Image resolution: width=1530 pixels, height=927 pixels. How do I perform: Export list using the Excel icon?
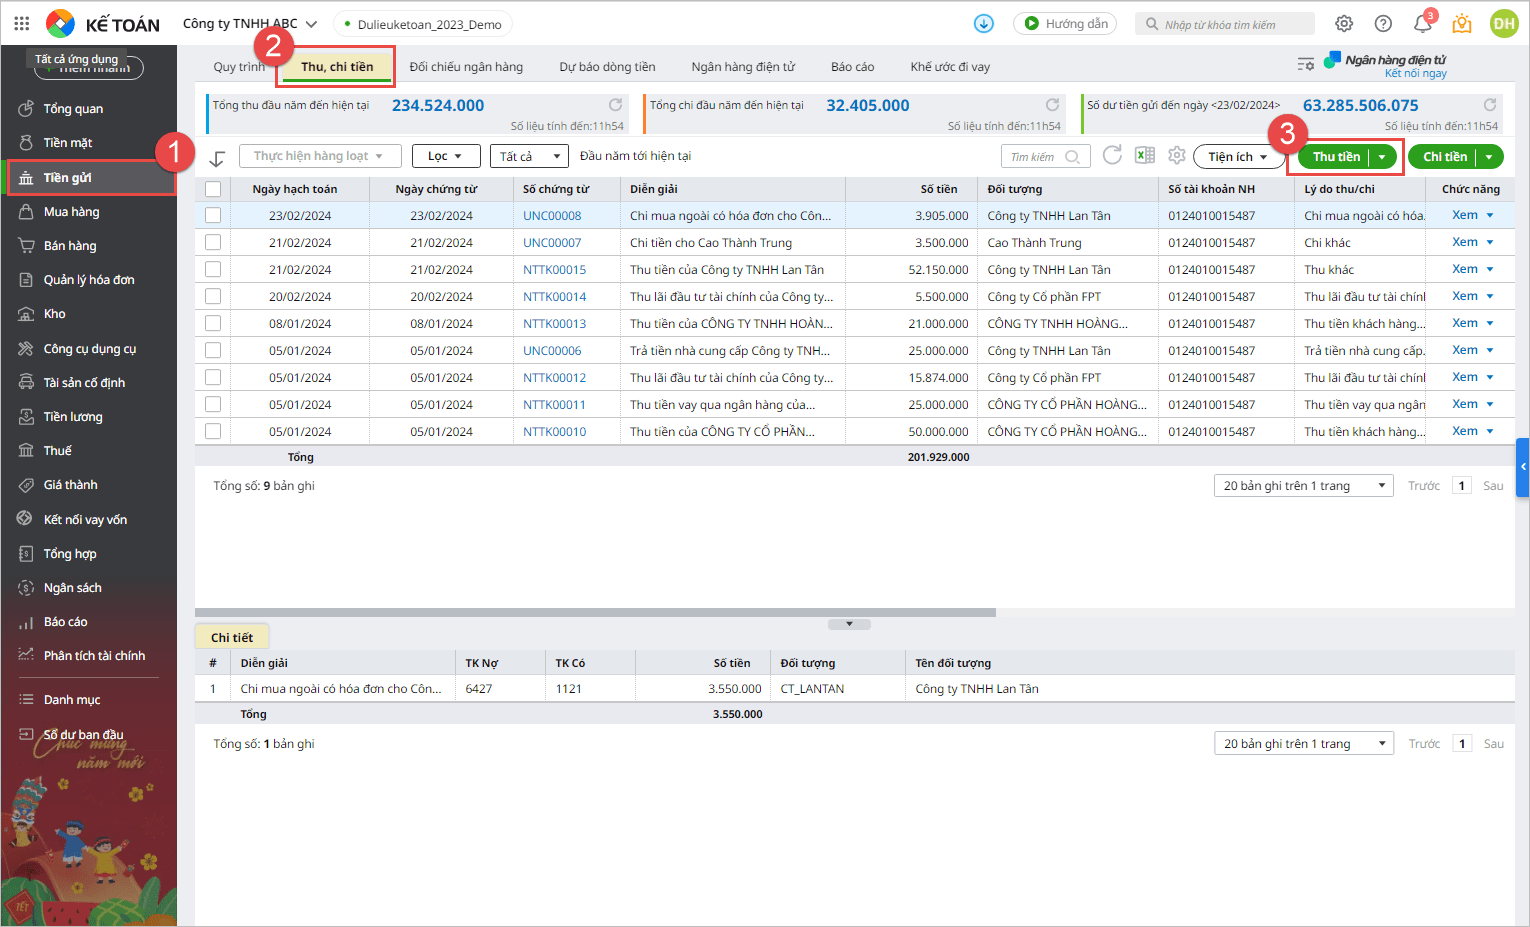pyautogui.click(x=1145, y=155)
